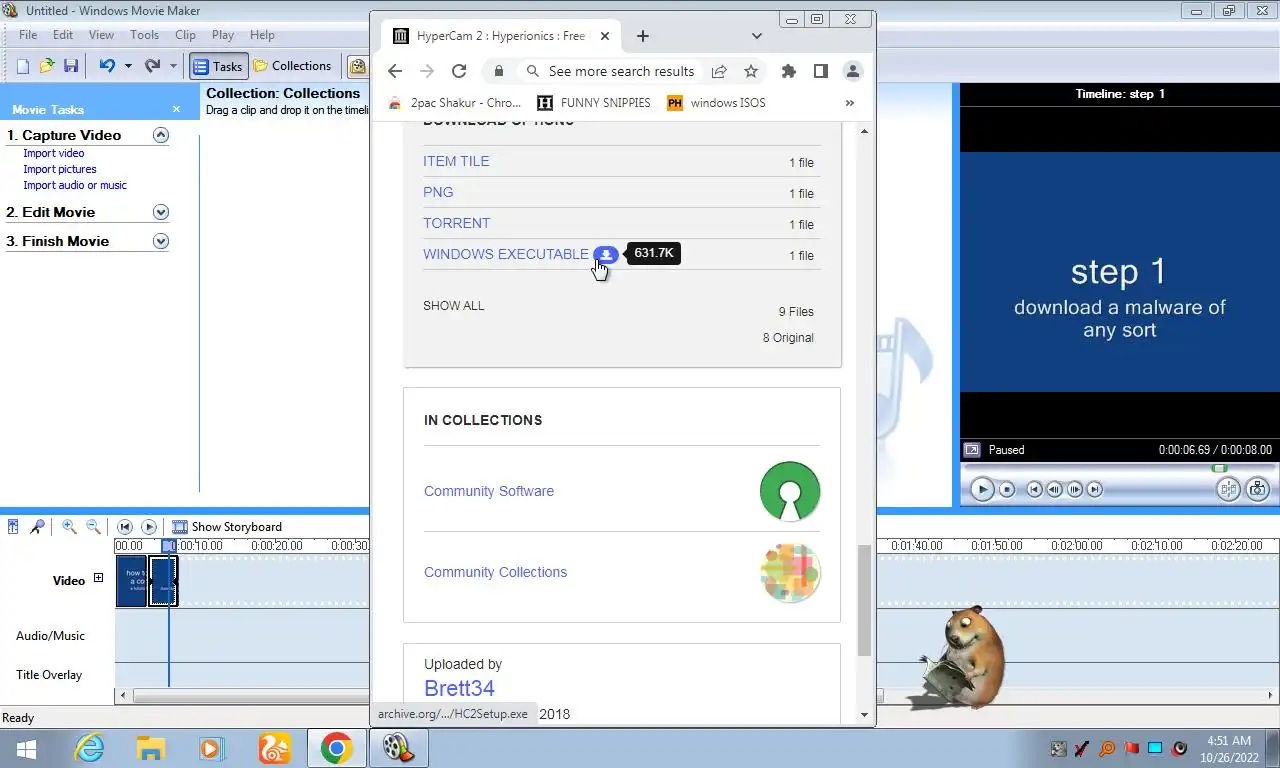Toggle the Tasks pane button
The width and height of the screenshot is (1280, 768).
point(217,66)
